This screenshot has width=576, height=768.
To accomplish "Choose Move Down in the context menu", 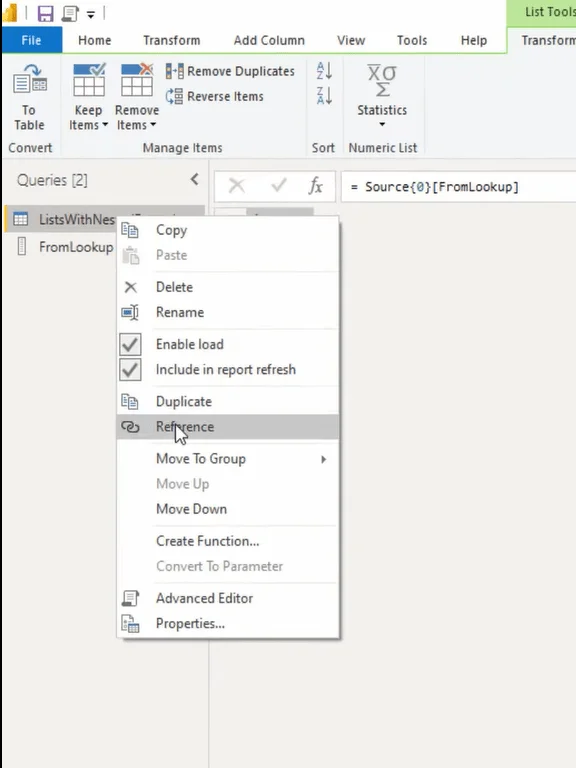I will [x=228, y=509].
